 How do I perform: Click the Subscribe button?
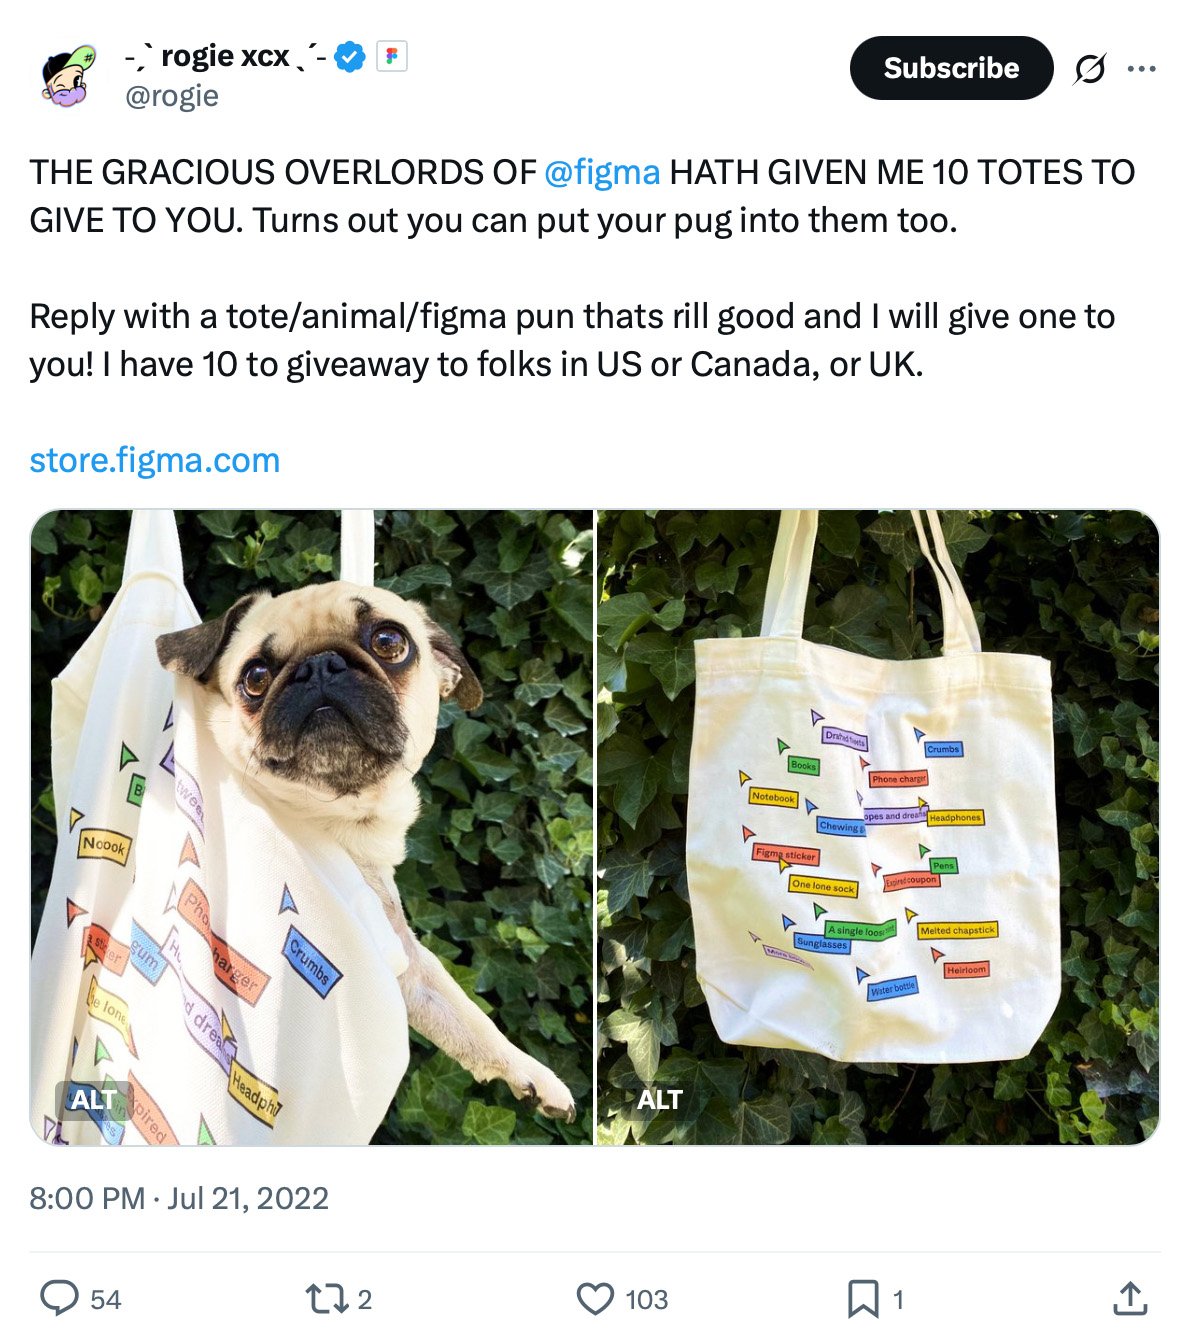coord(950,68)
